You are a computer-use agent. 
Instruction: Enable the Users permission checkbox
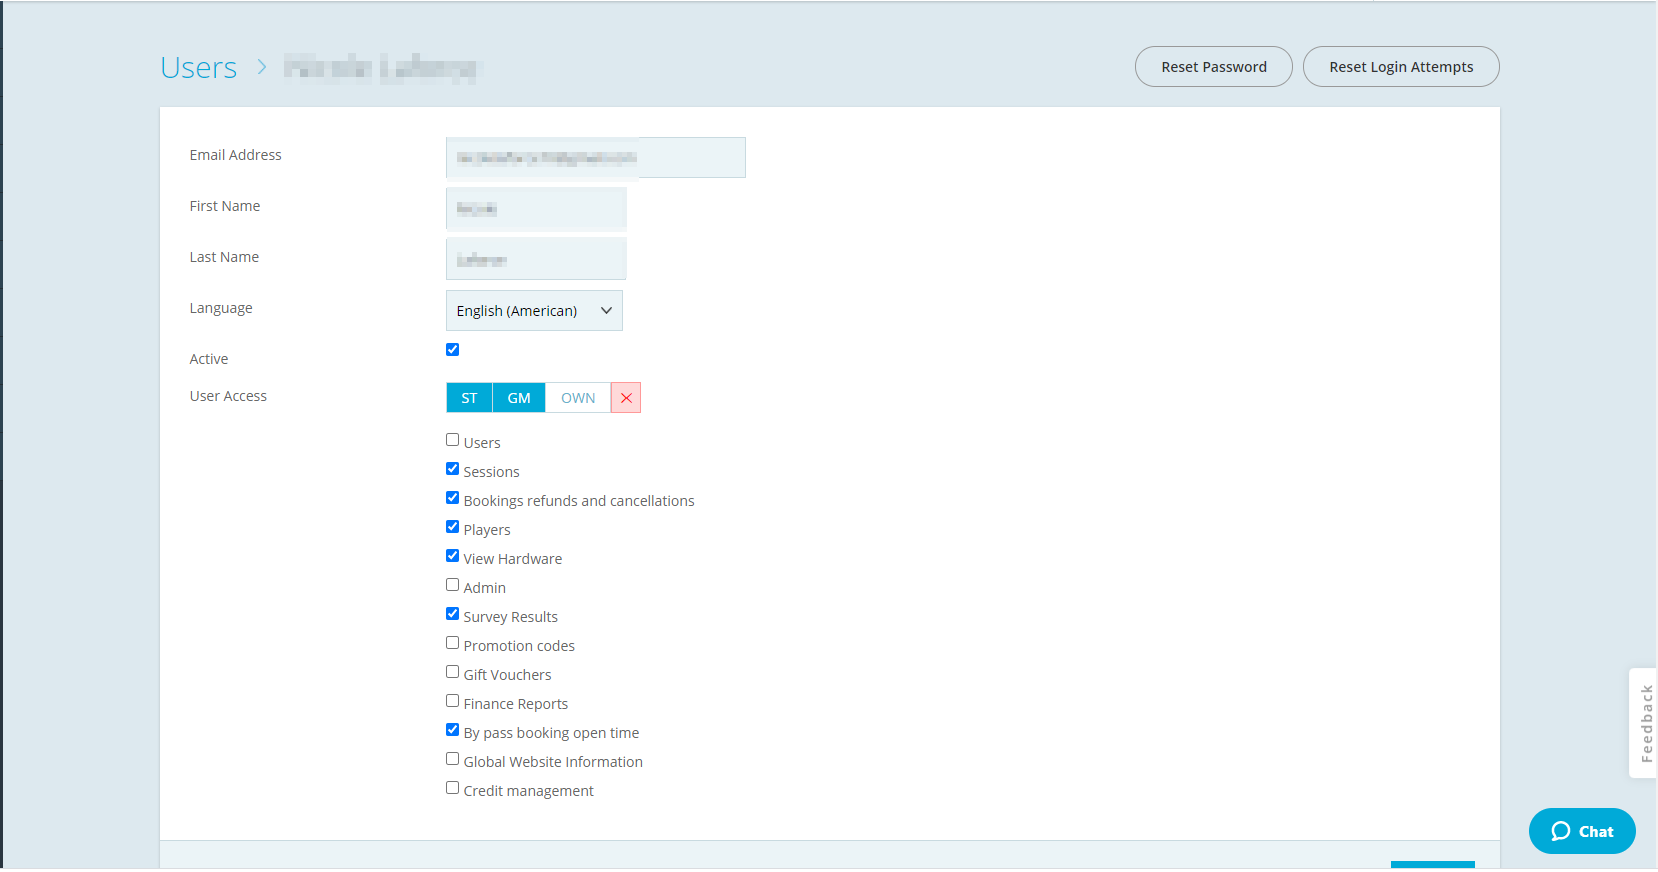[x=453, y=440]
